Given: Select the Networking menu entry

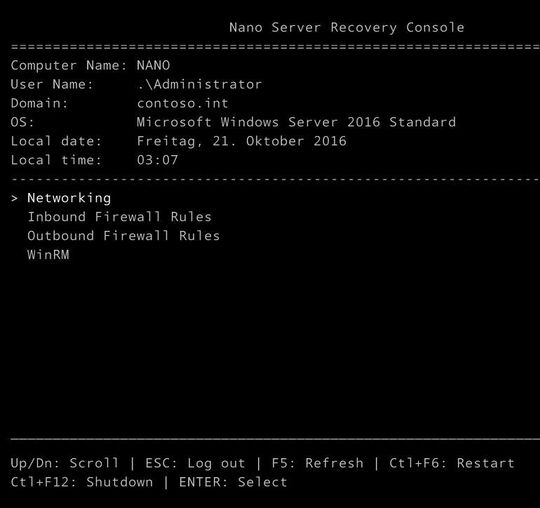Looking at the screenshot, I should (69, 198).
